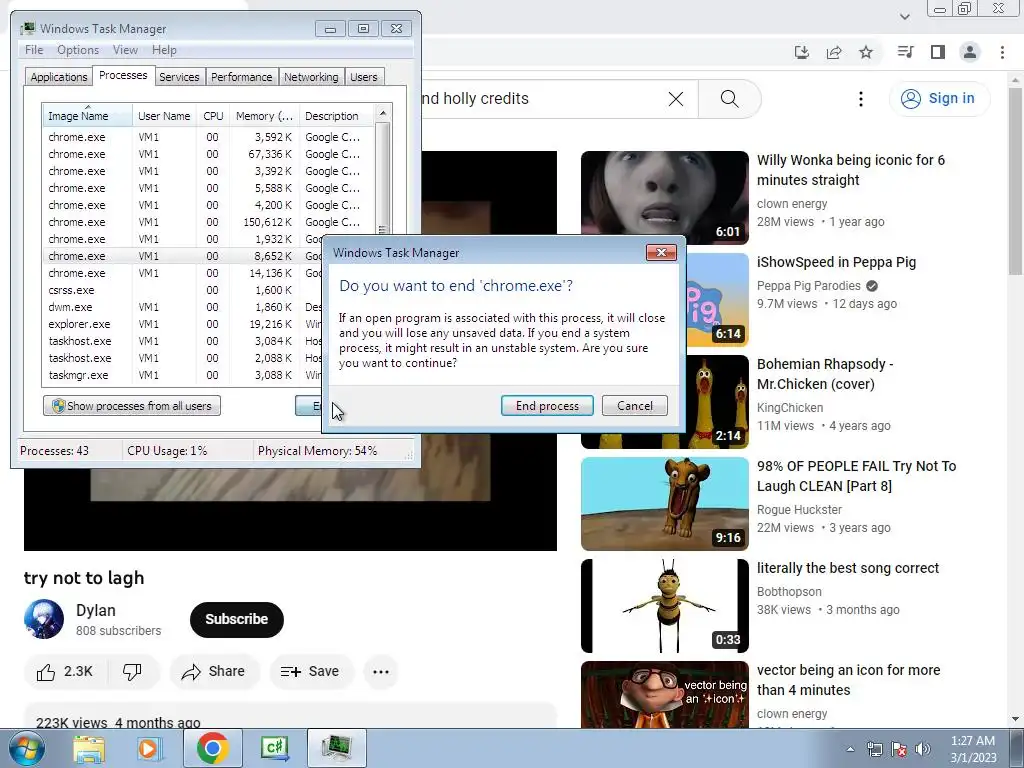Click the YouTube search magnifier button

point(729,99)
